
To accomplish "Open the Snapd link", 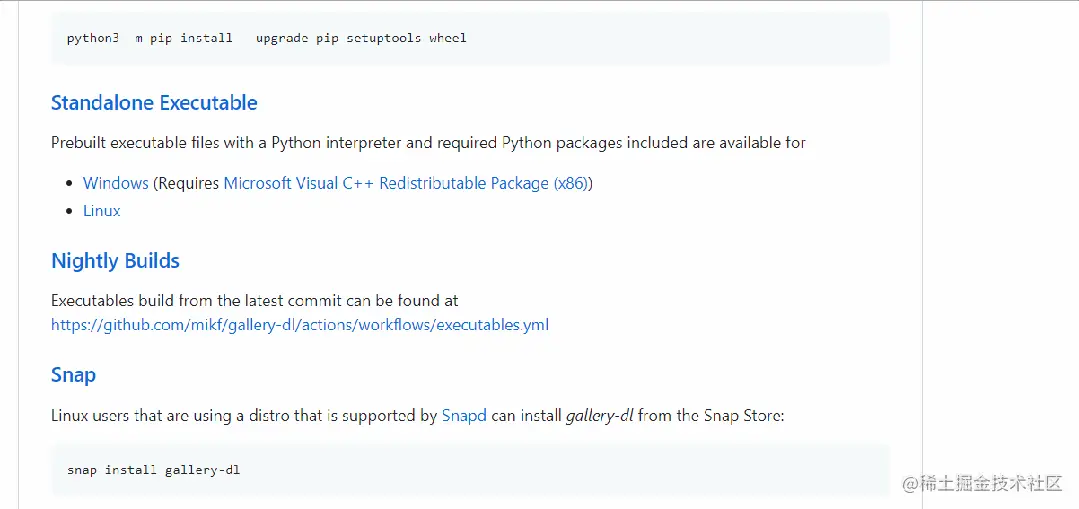I will pyautogui.click(x=464, y=415).
